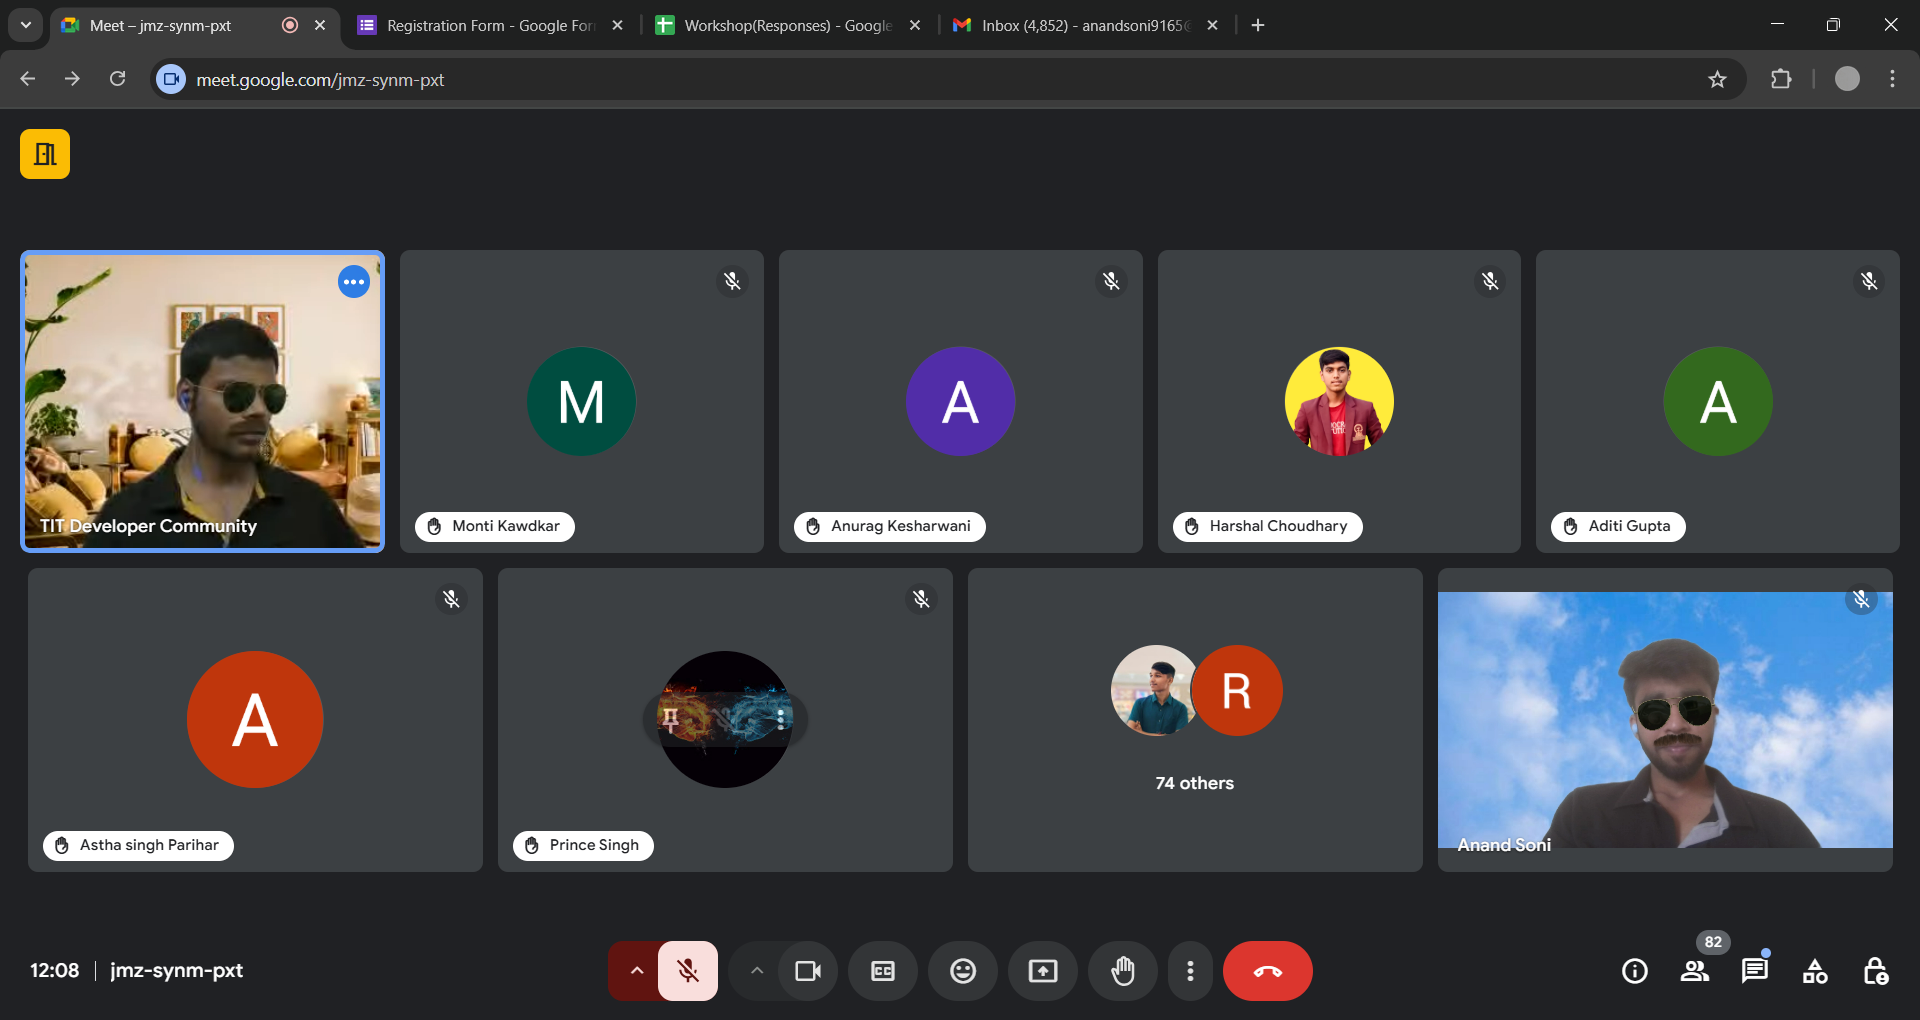Open more call options menu
The image size is (1920, 1020).
pos(1190,970)
